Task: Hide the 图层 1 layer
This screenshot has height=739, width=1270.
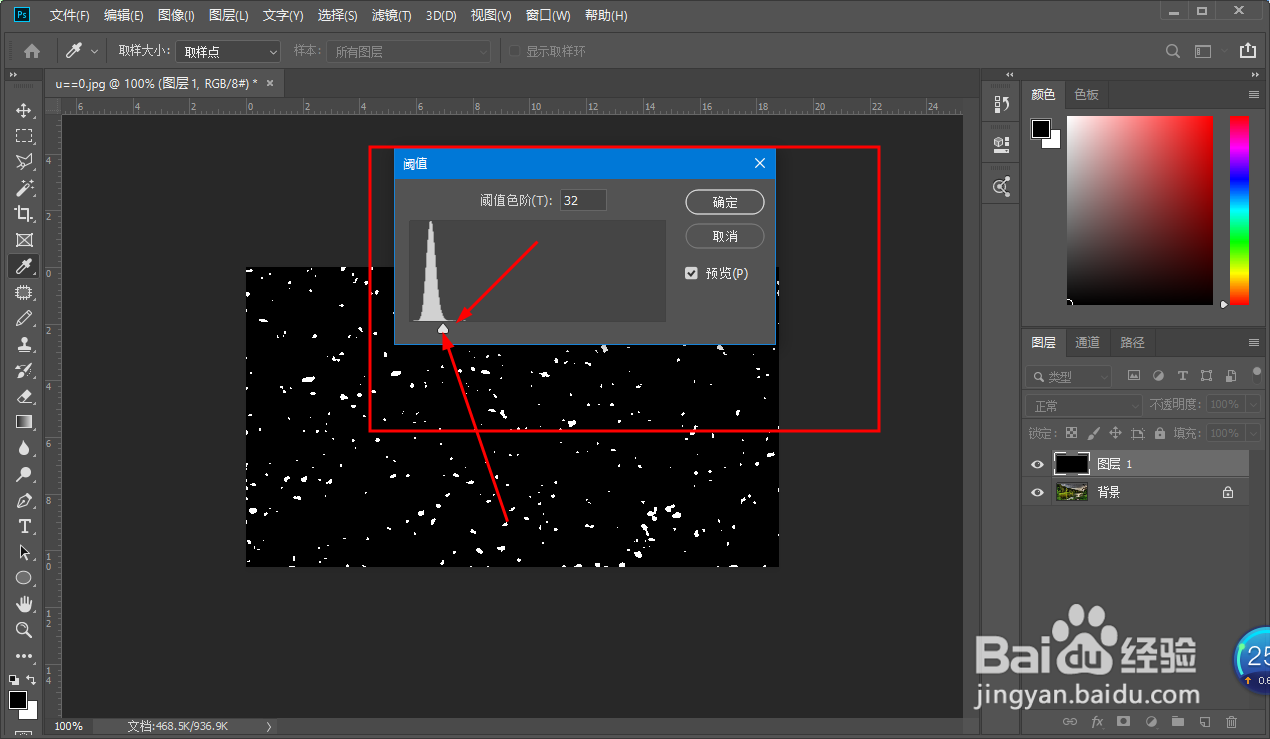Action: 1037,464
